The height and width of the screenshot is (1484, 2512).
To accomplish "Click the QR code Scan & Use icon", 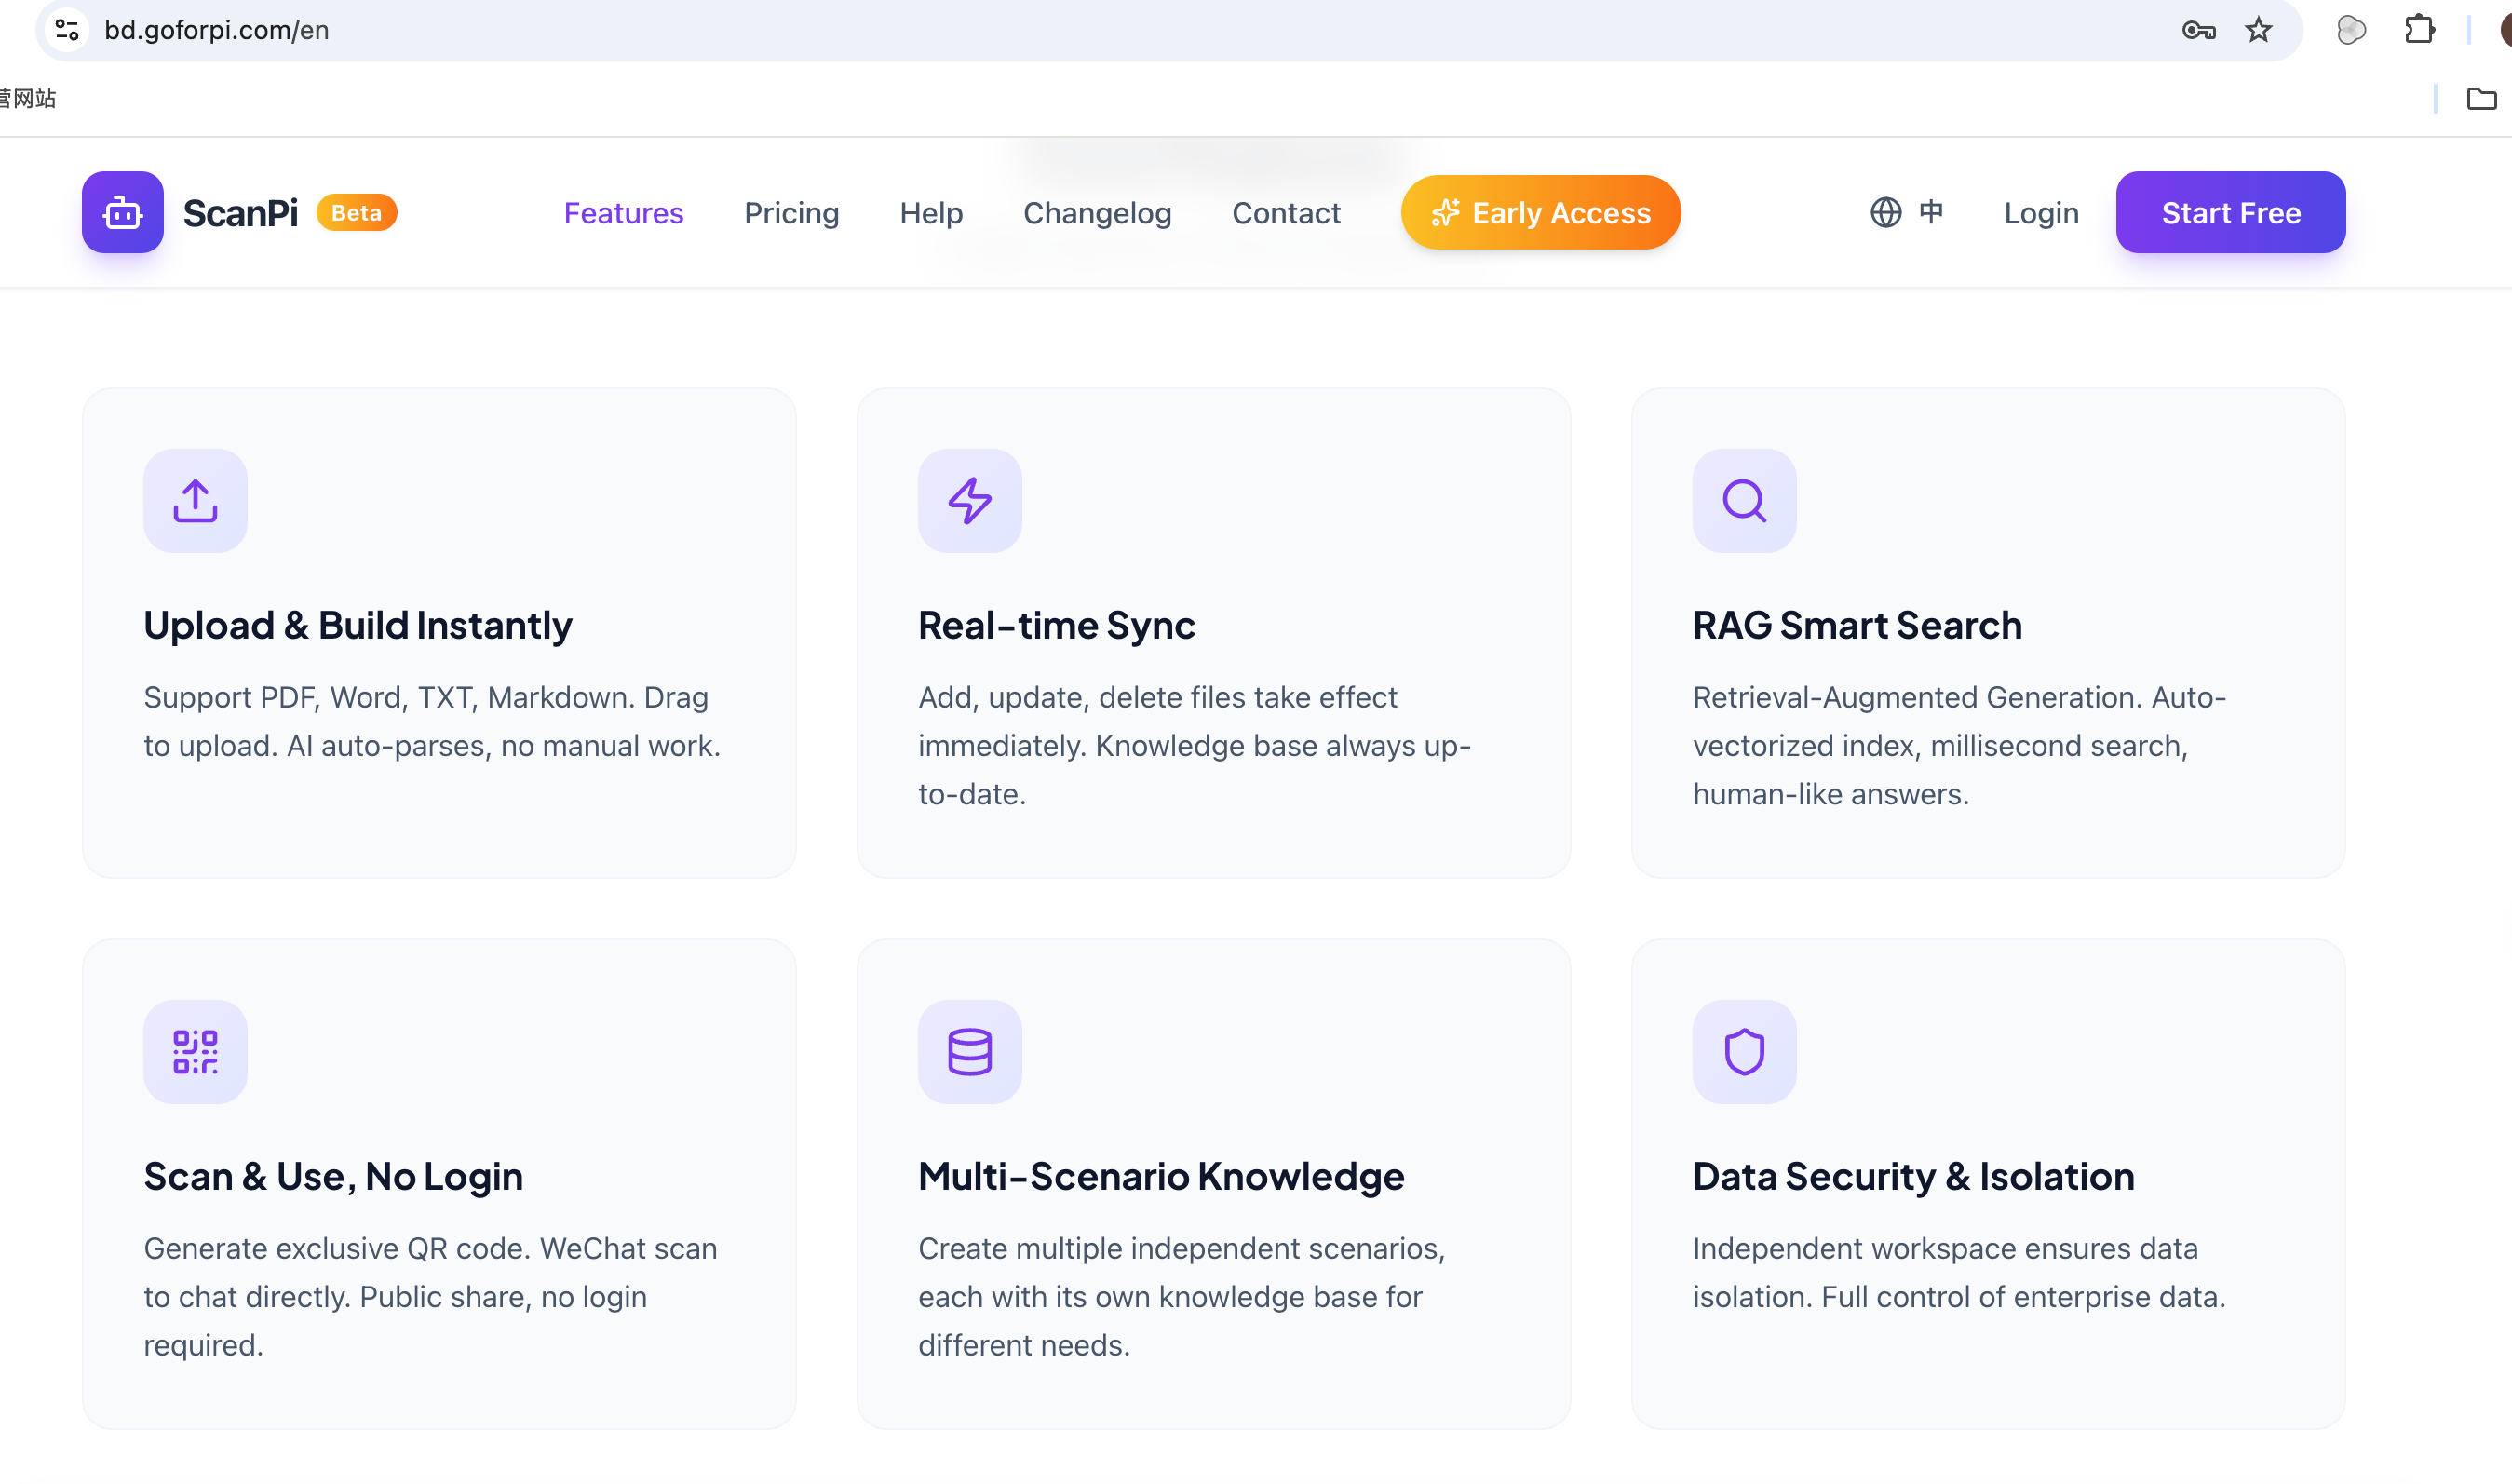I will point(195,1051).
